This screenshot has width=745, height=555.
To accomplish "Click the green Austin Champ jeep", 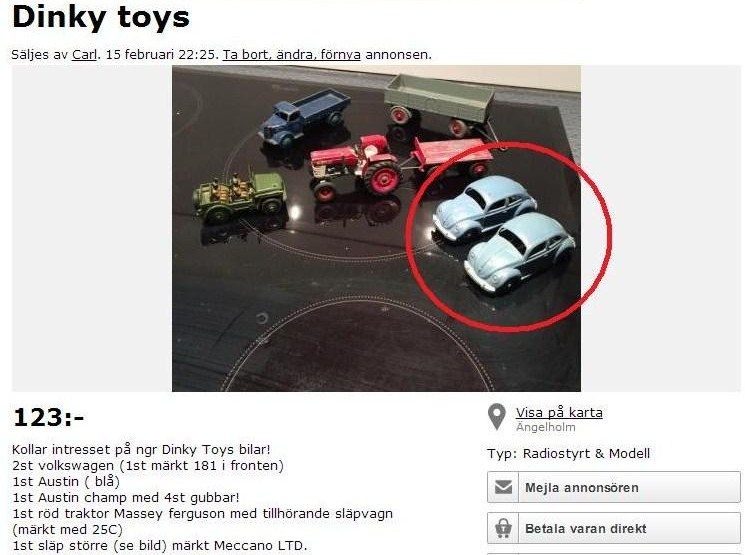I will click(x=239, y=195).
